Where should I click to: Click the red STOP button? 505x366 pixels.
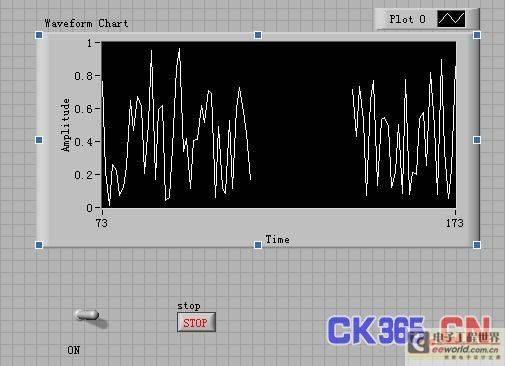(x=196, y=322)
